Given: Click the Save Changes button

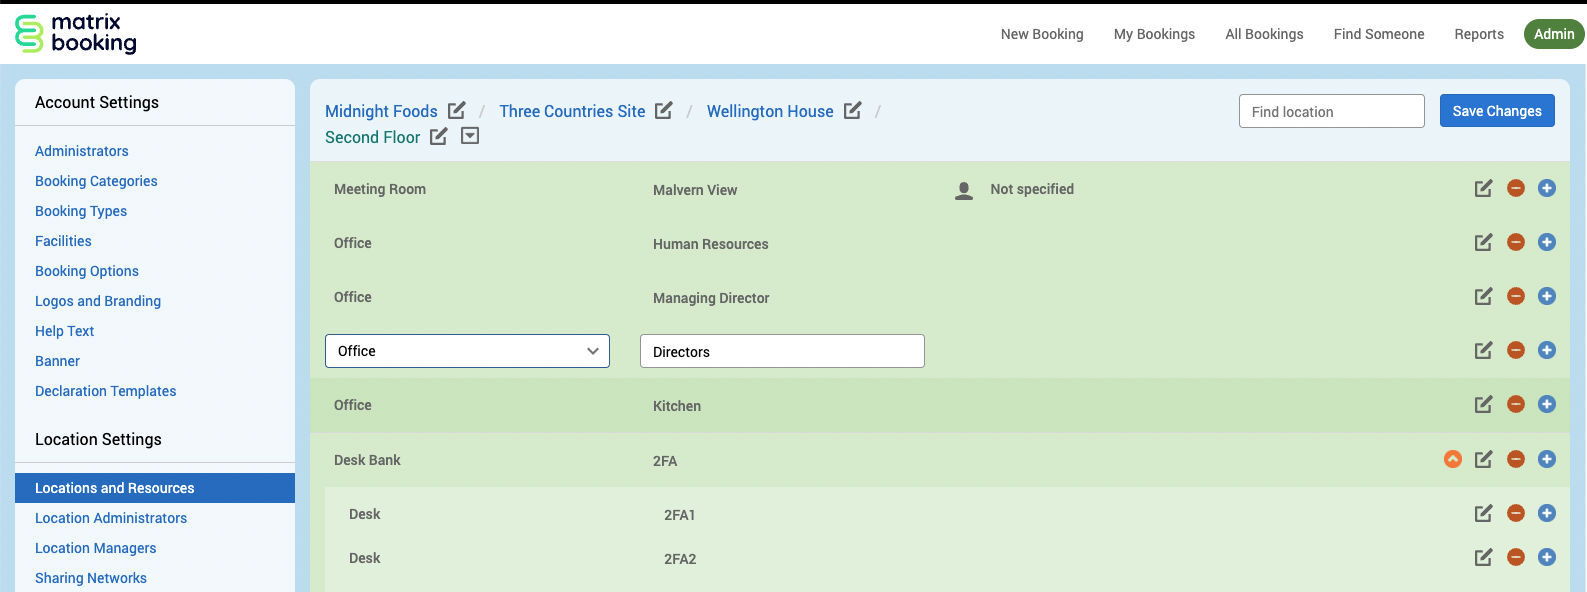Looking at the screenshot, I should click(x=1496, y=111).
